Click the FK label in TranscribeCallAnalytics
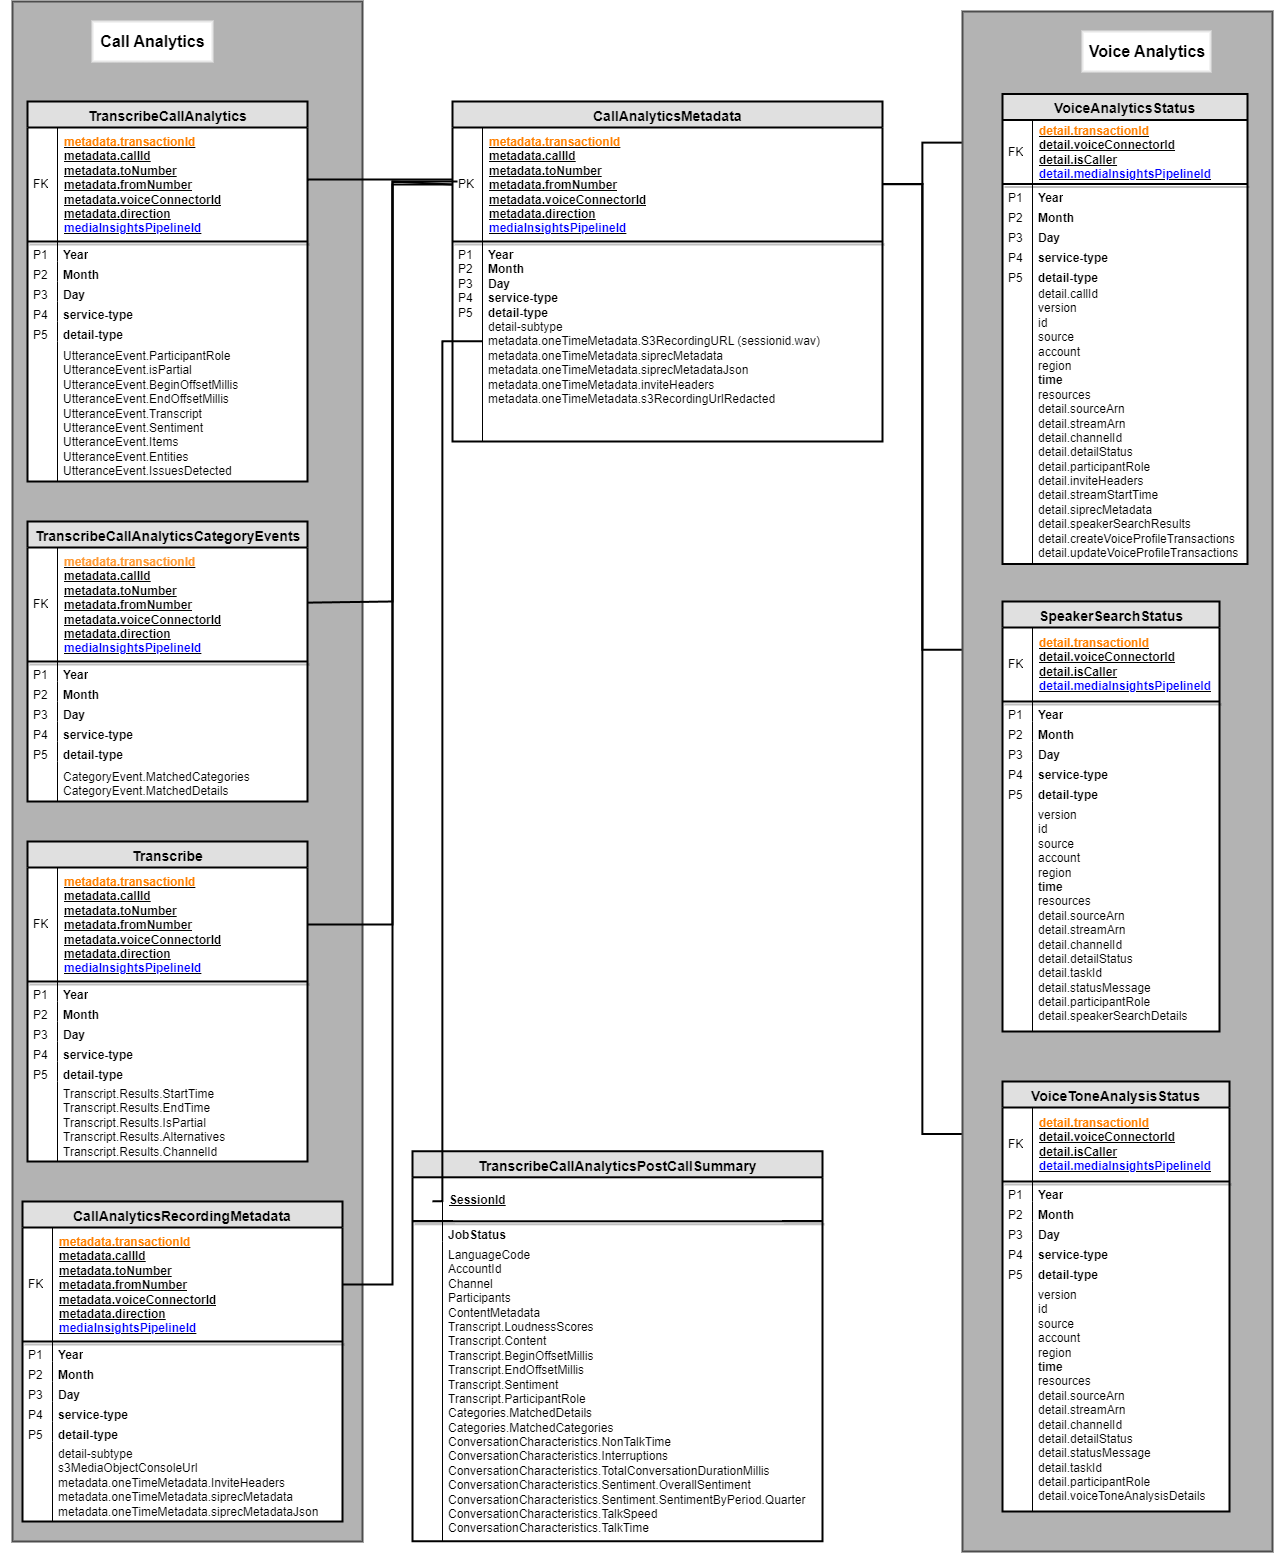 tap(41, 184)
